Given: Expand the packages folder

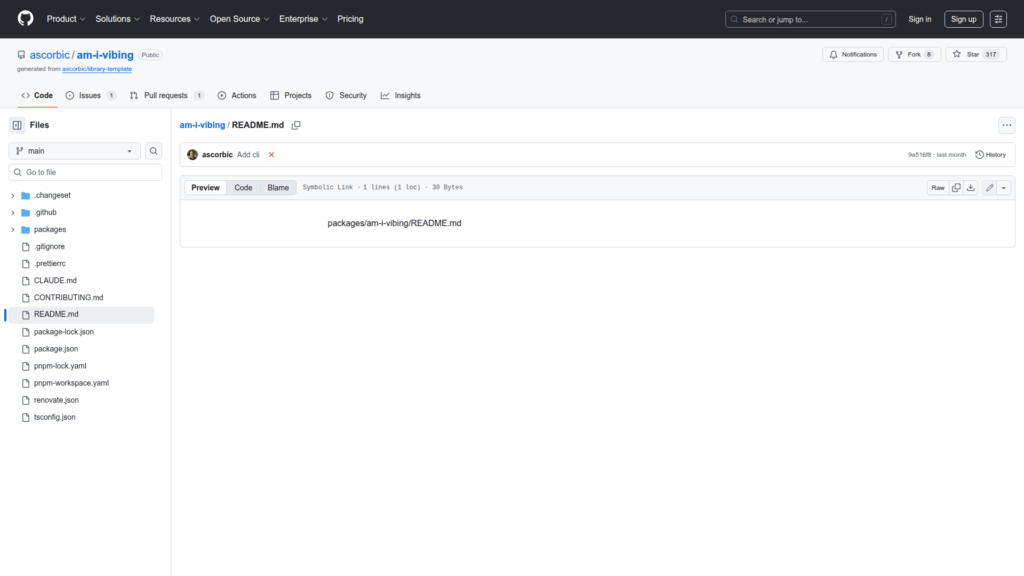Looking at the screenshot, I should (x=13, y=229).
